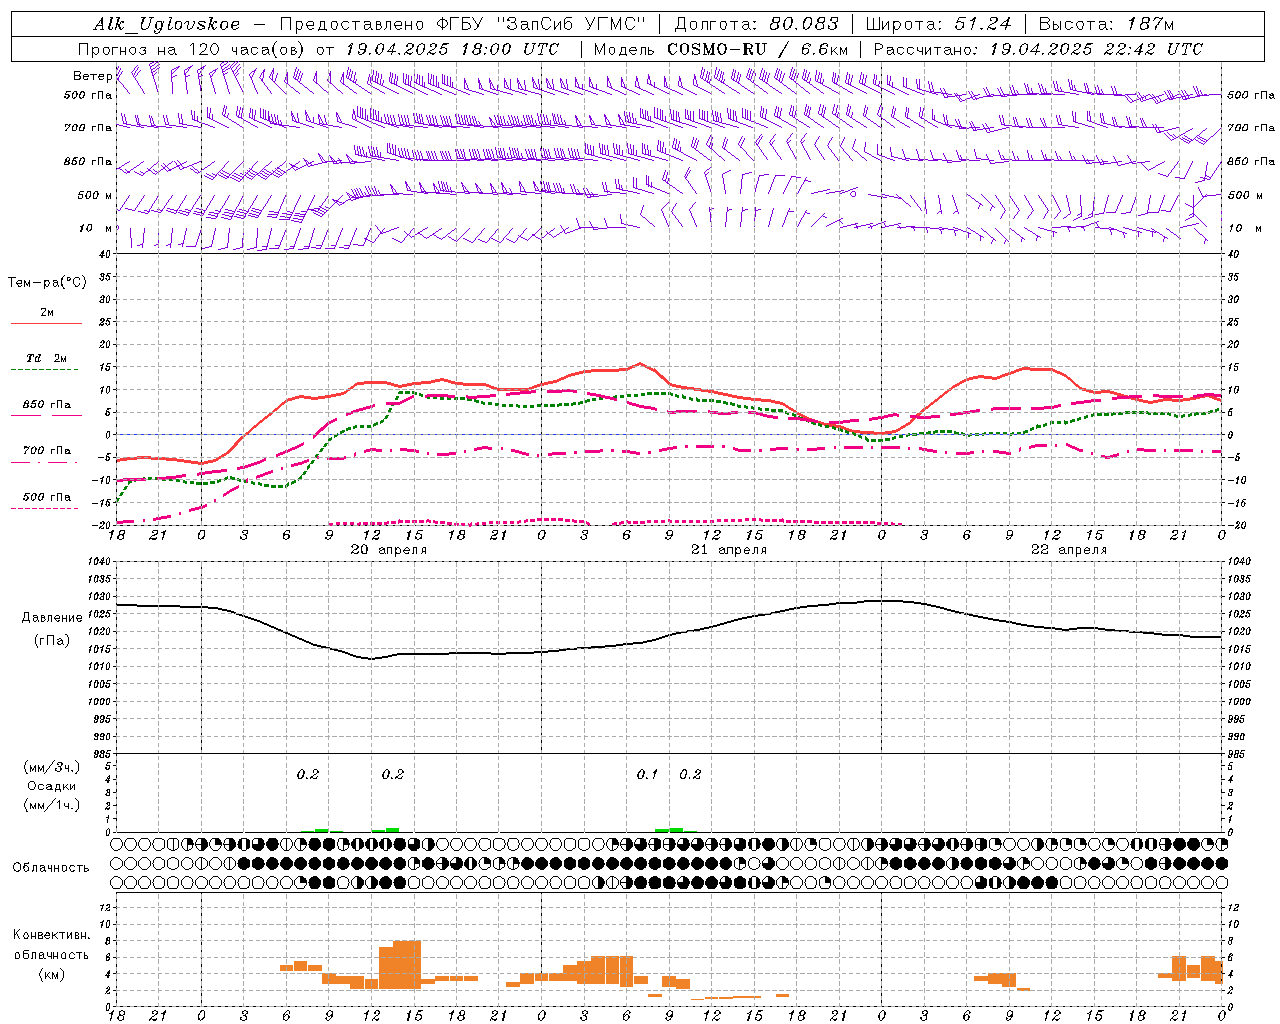The image size is (1280, 1024).
Task: Click the Ветер wind panel label
Action: [92, 76]
